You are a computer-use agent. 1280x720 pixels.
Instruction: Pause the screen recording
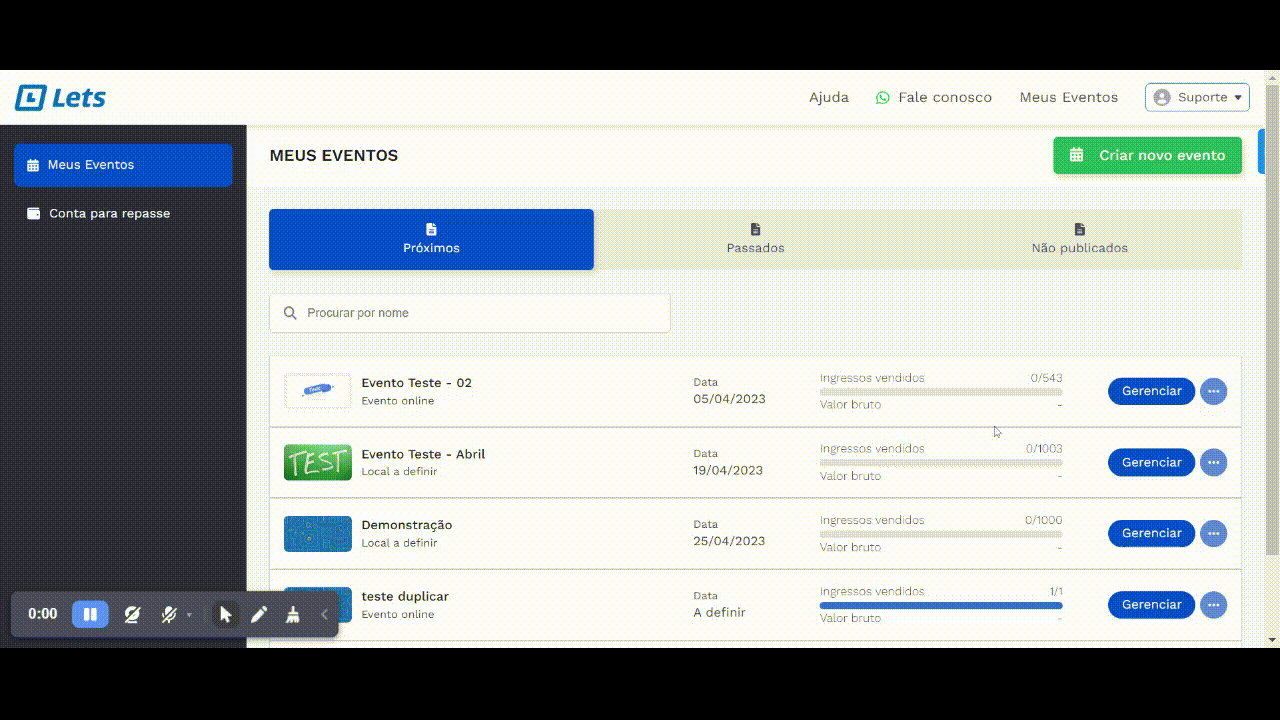tap(90, 614)
